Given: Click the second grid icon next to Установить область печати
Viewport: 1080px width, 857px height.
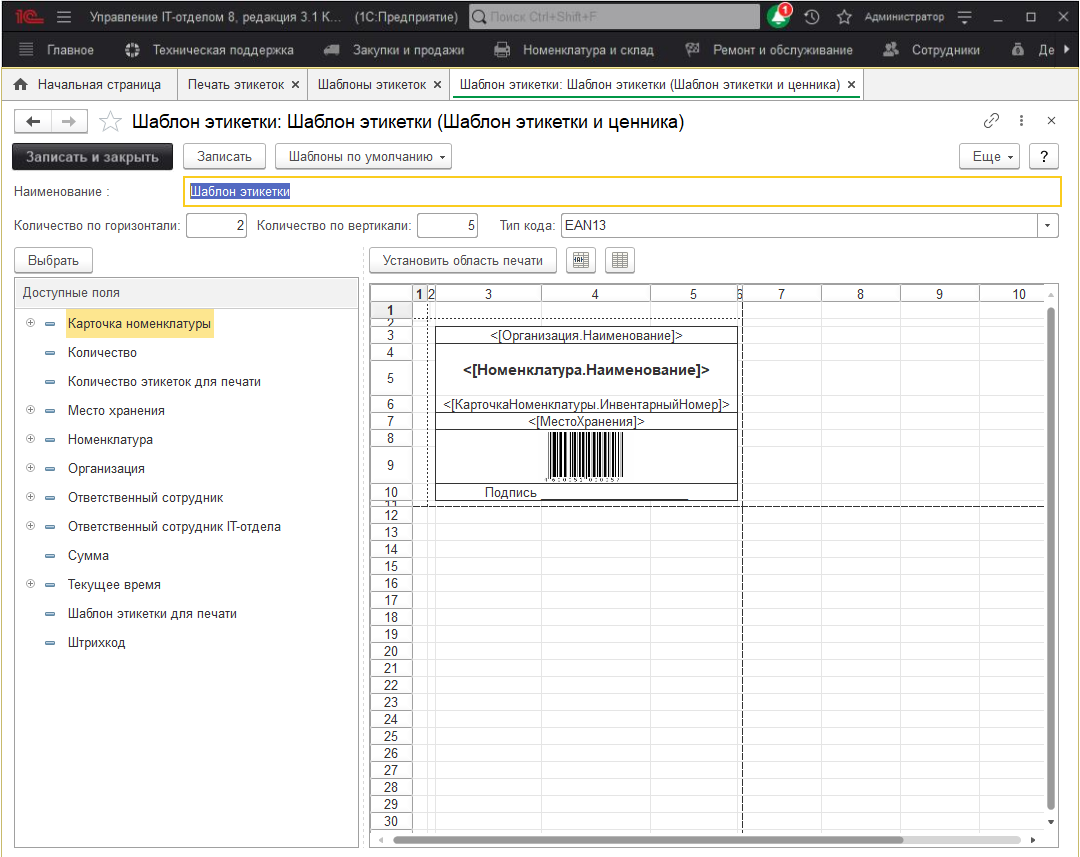Looking at the screenshot, I should click(x=620, y=260).
